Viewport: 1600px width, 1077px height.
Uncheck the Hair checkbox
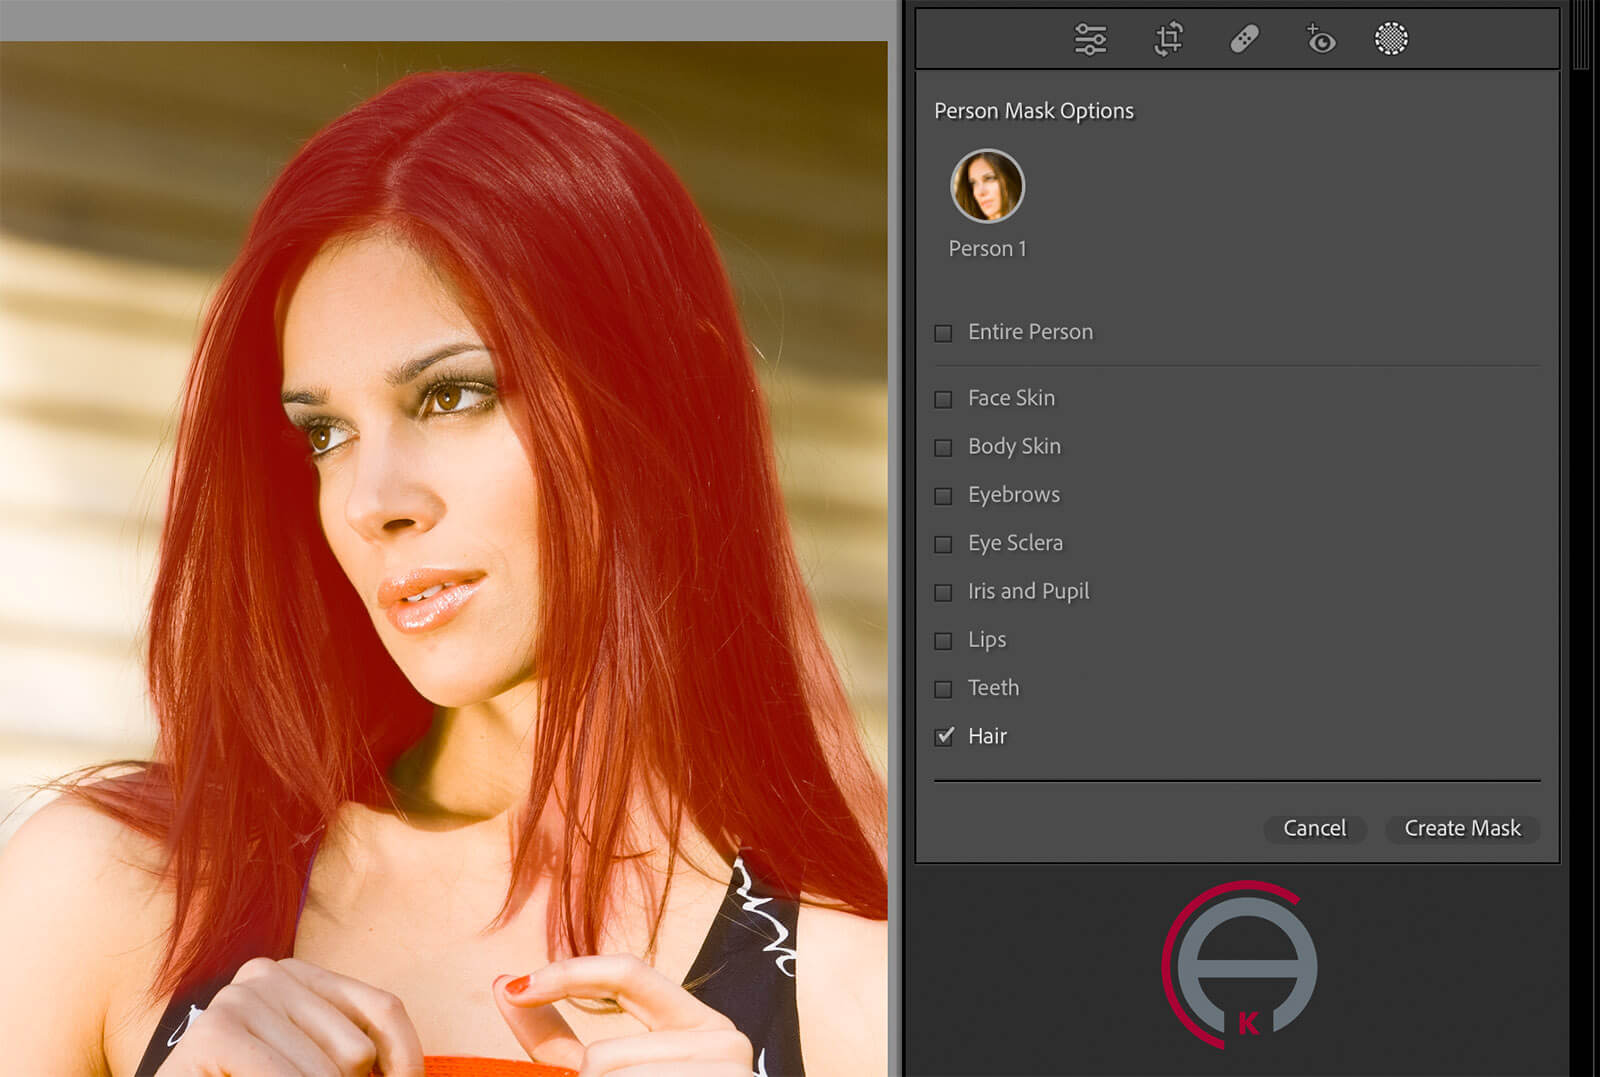[944, 737]
